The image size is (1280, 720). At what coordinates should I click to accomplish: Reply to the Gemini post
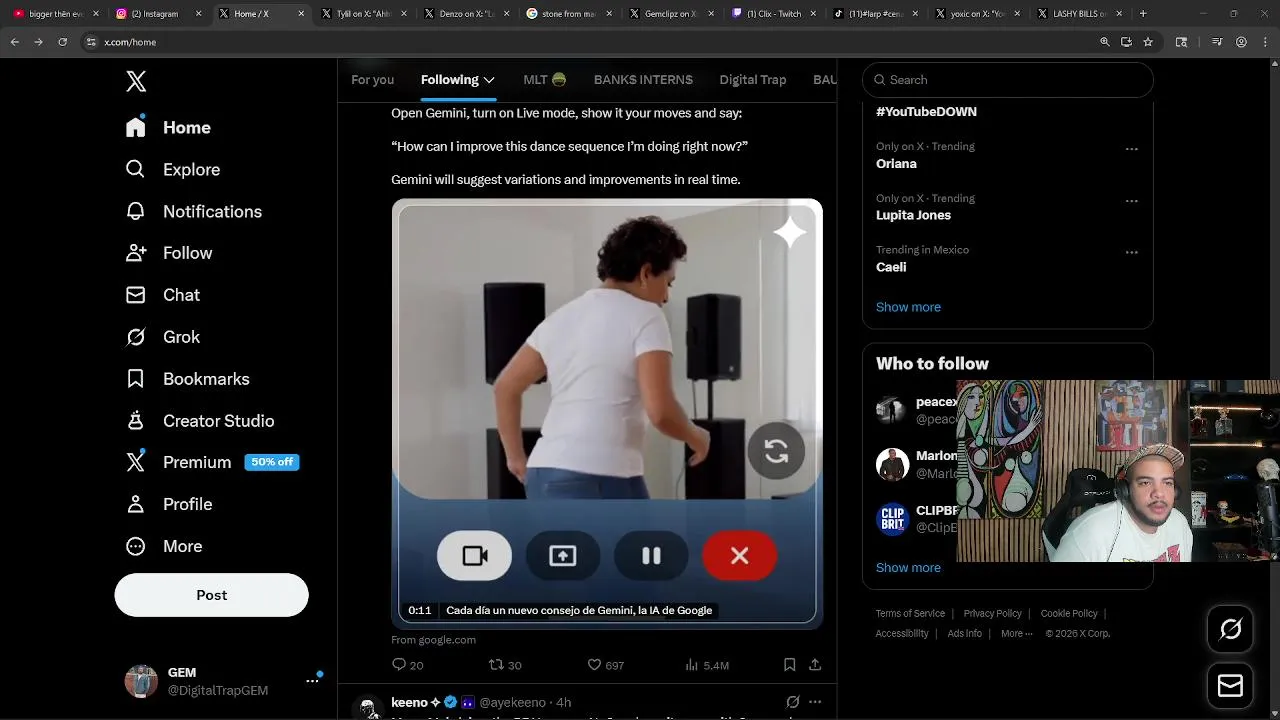(x=407, y=665)
